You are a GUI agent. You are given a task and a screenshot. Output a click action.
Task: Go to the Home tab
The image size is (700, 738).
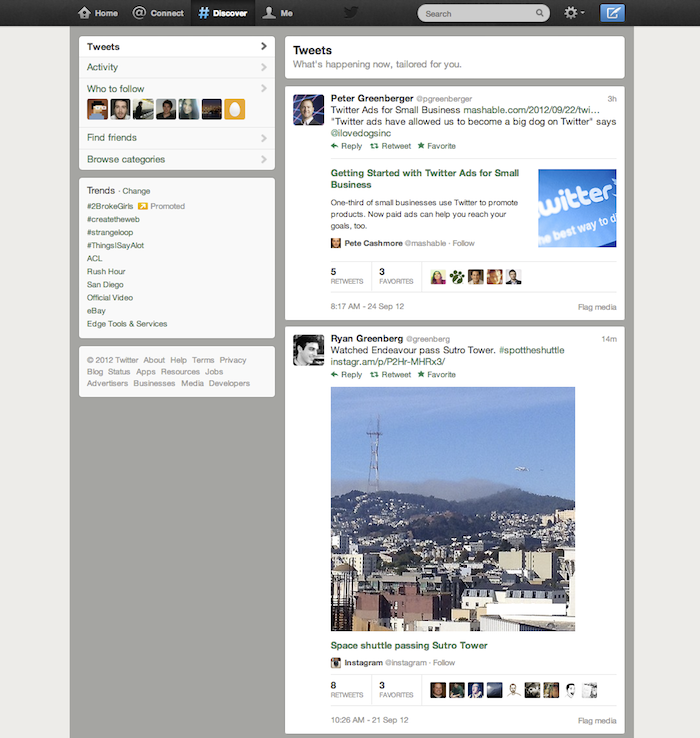click(98, 13)
